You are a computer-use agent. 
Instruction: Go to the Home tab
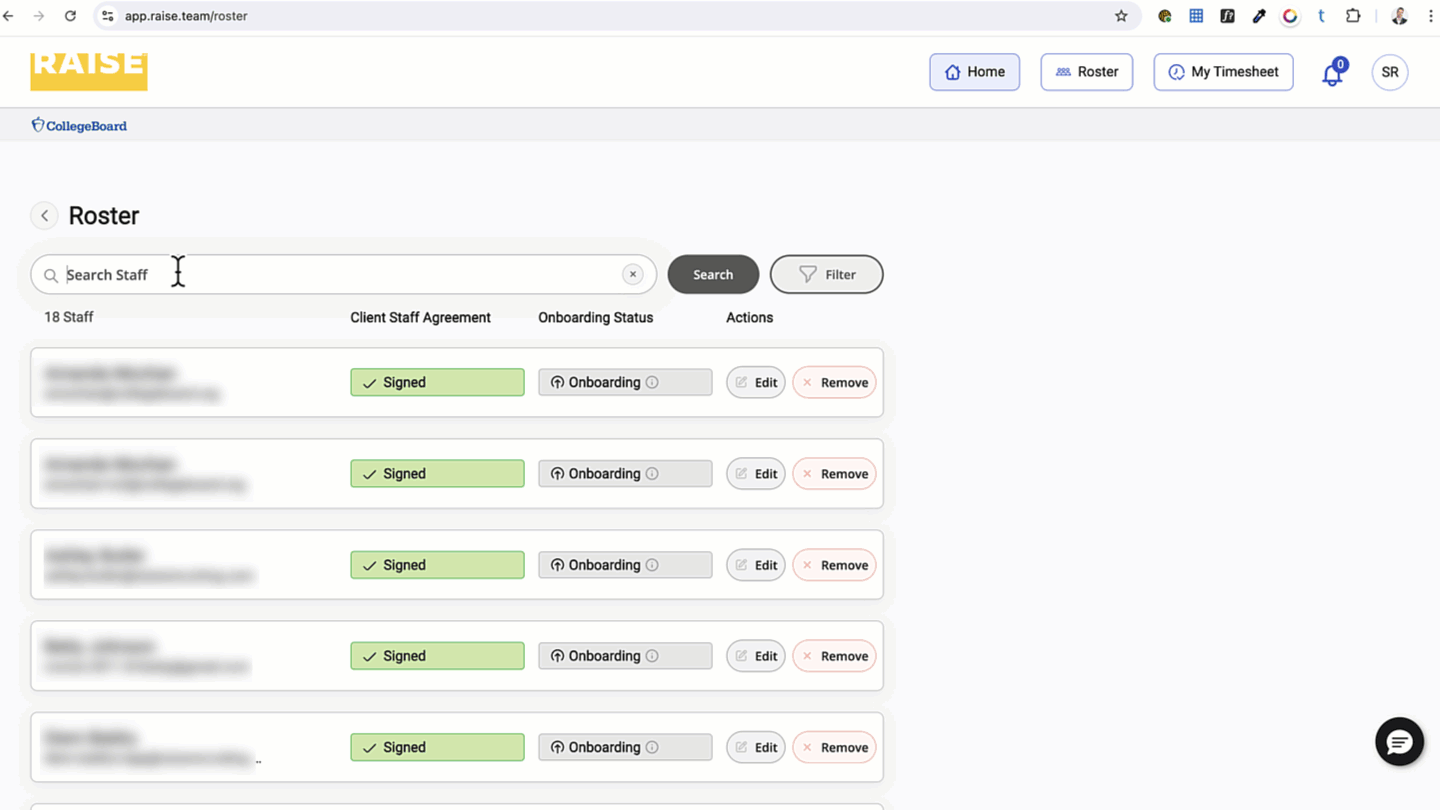(974, 72)
